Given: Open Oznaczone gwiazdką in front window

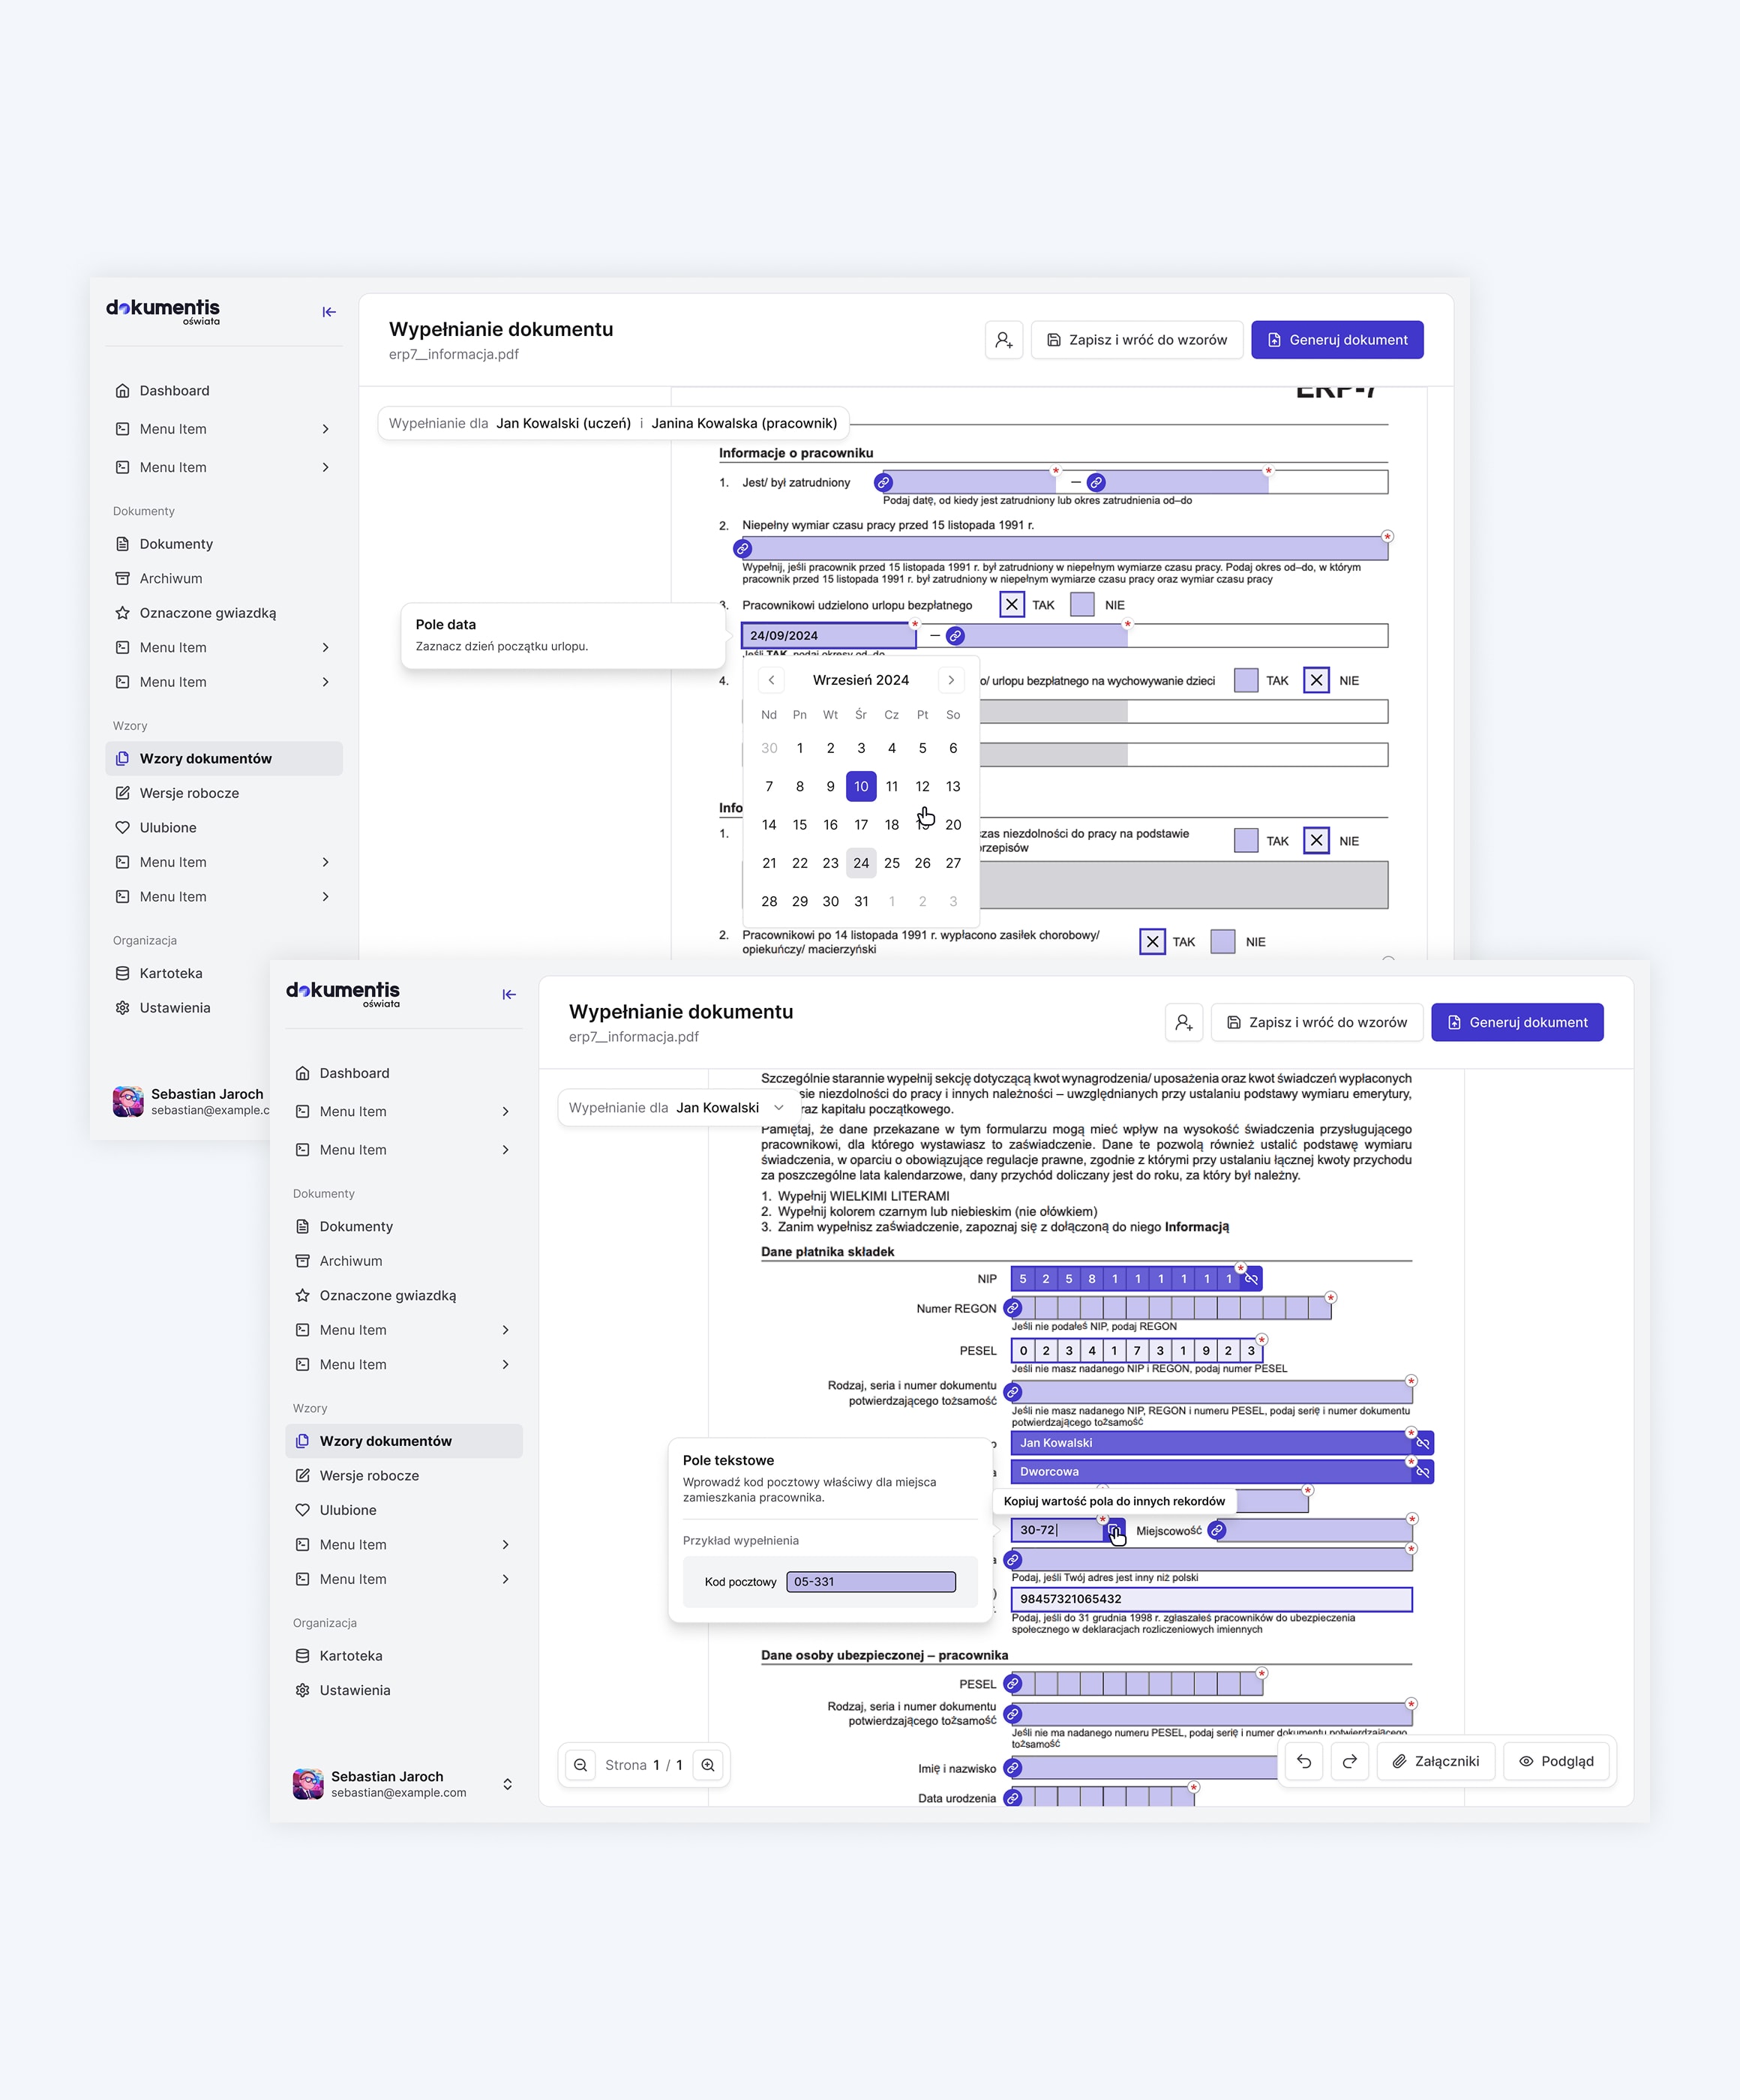Looking at the screenshot, I should tap(404, 1295).
